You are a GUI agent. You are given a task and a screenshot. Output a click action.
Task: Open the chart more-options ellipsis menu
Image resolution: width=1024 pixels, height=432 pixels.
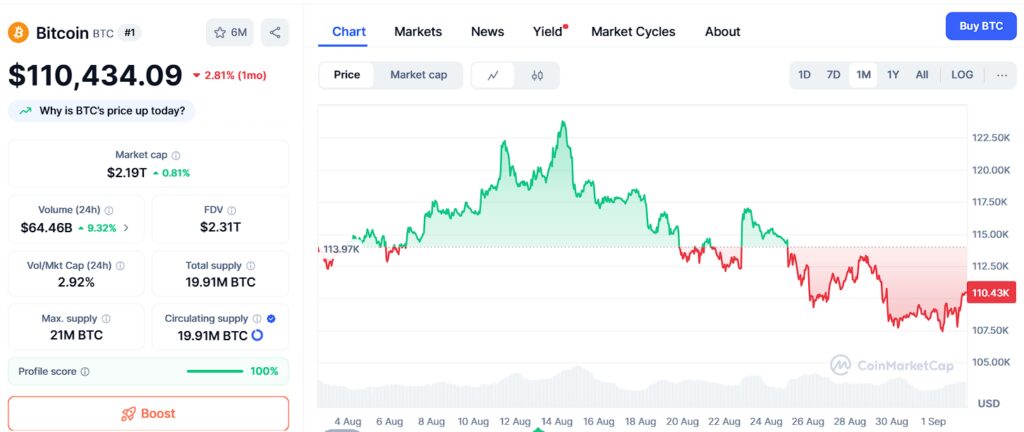pos(1002,75)
